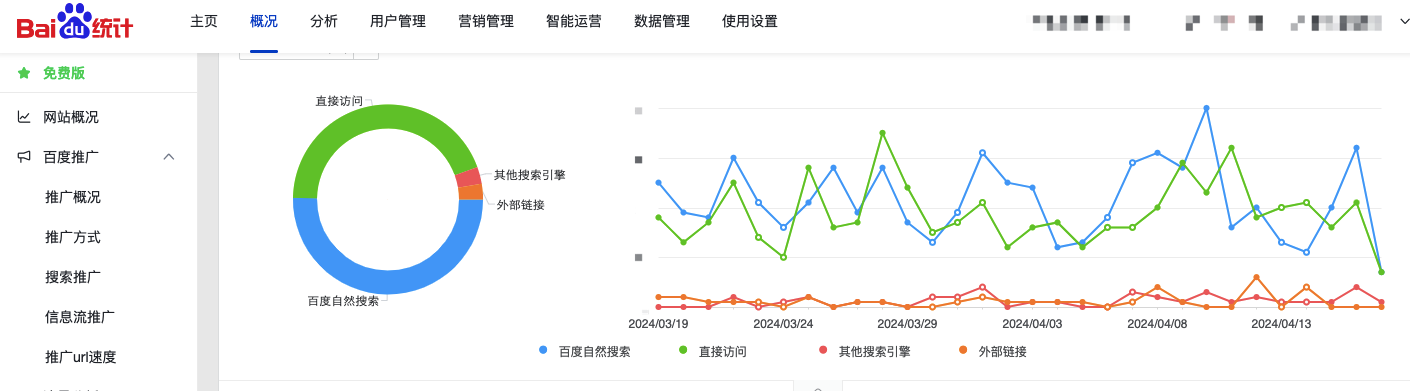Click the 百度推广 megaphone icon

[x=23, y=157]
